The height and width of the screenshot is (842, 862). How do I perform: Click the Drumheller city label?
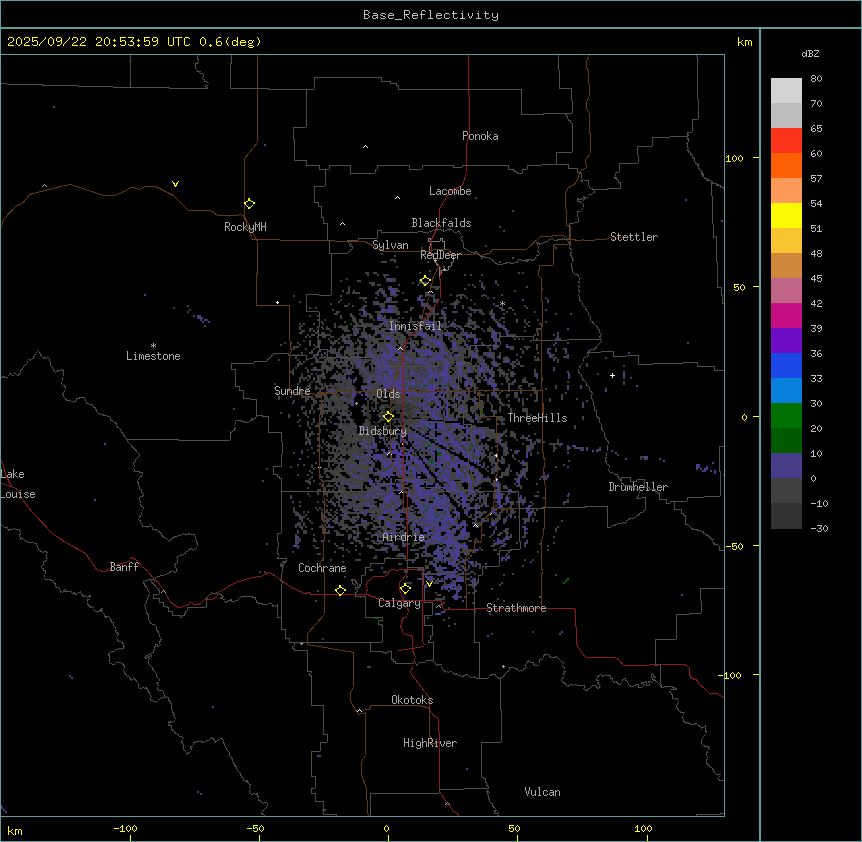[638, 487]
